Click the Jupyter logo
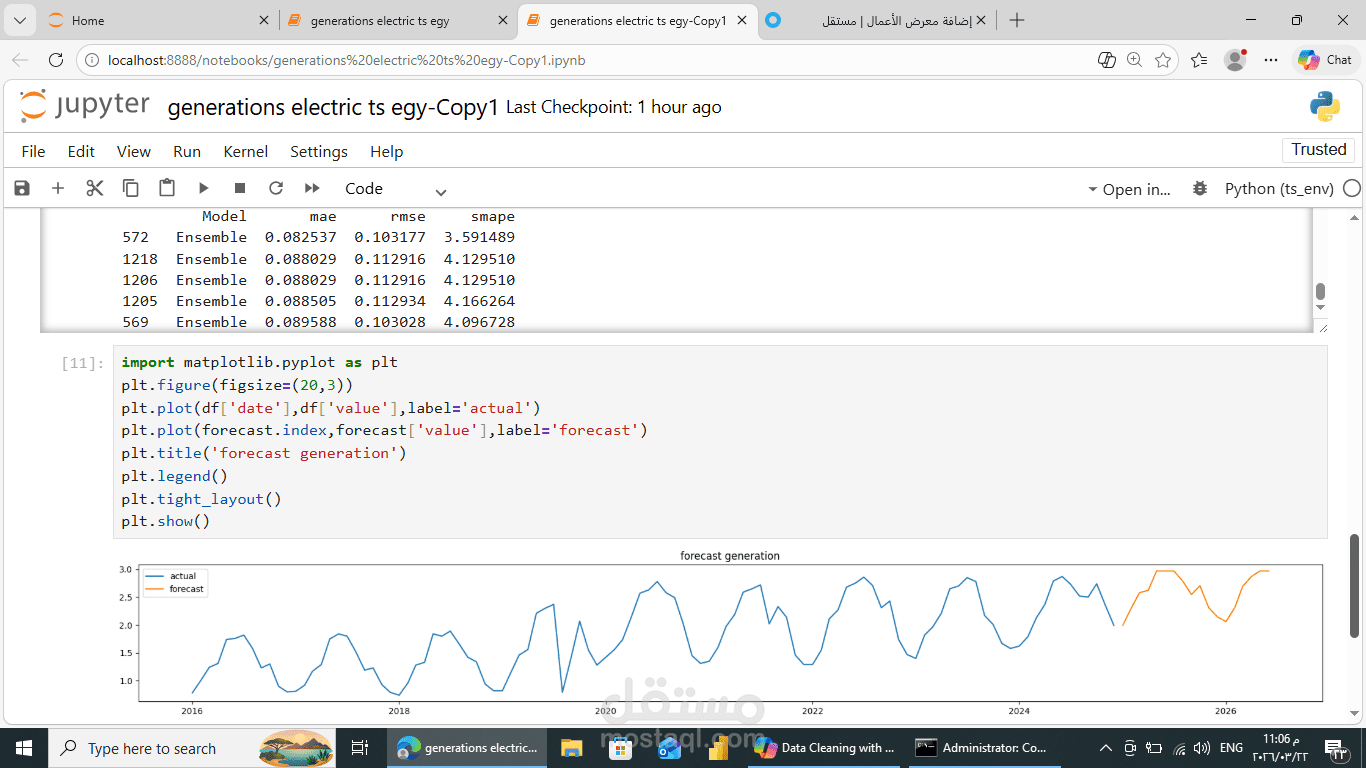This screenshot has height=768, width=1366. point(85,106)
